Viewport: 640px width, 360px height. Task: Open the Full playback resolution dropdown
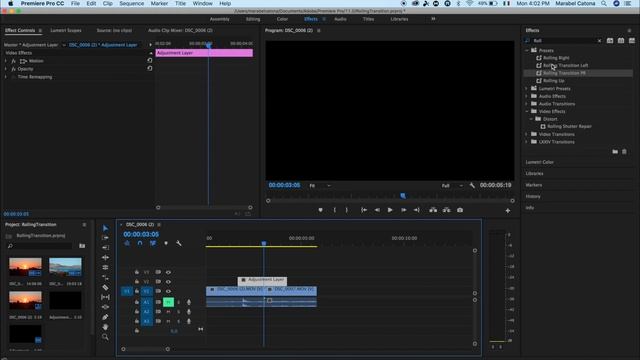pyautogui.click(x=452, y=186)
